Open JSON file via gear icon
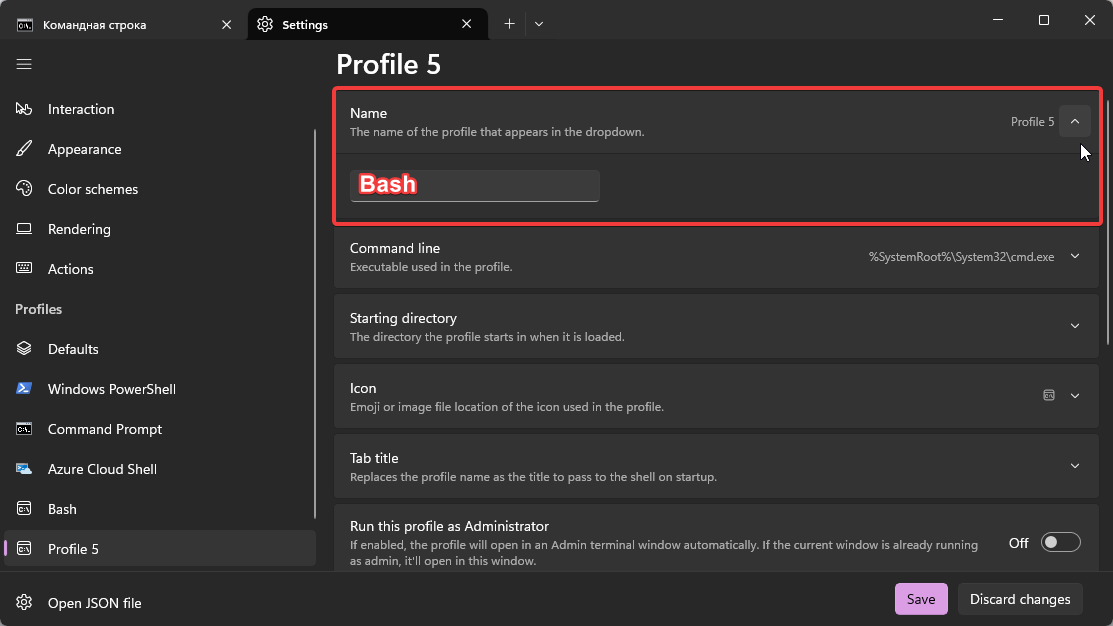The width and height of the screenshot is (1113, 626). tap(94, 603)
